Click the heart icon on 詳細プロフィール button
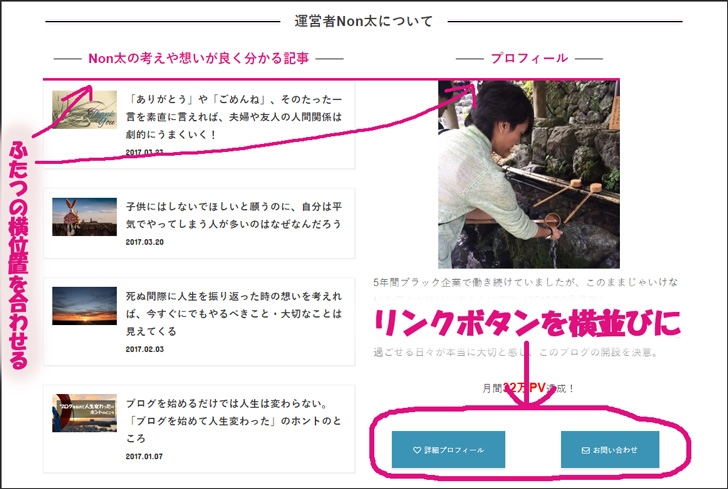 point(415,450)
